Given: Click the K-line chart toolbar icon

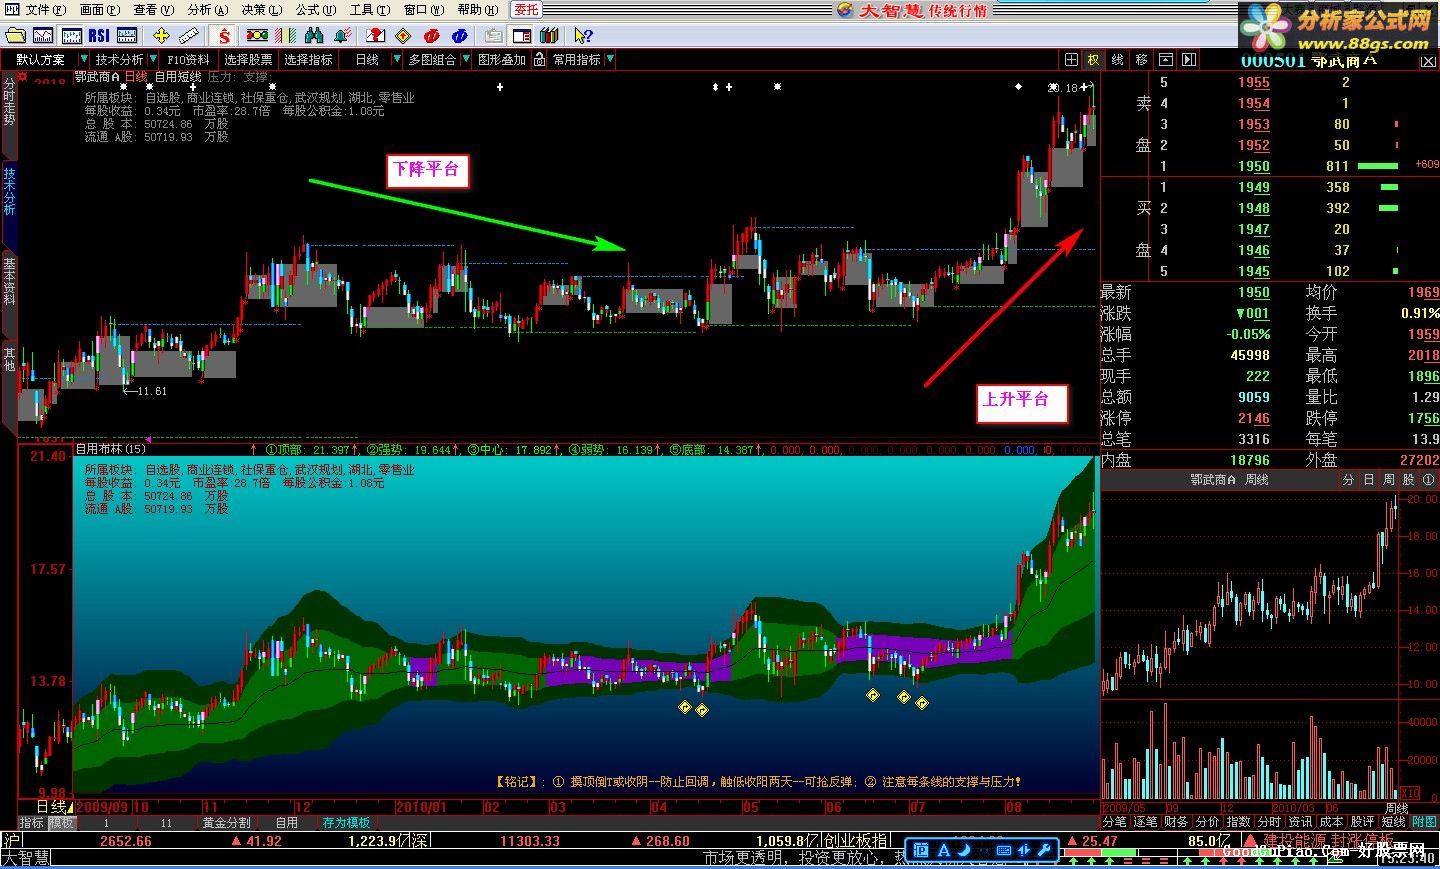Looking at the screenshot, I should (72, 36).
